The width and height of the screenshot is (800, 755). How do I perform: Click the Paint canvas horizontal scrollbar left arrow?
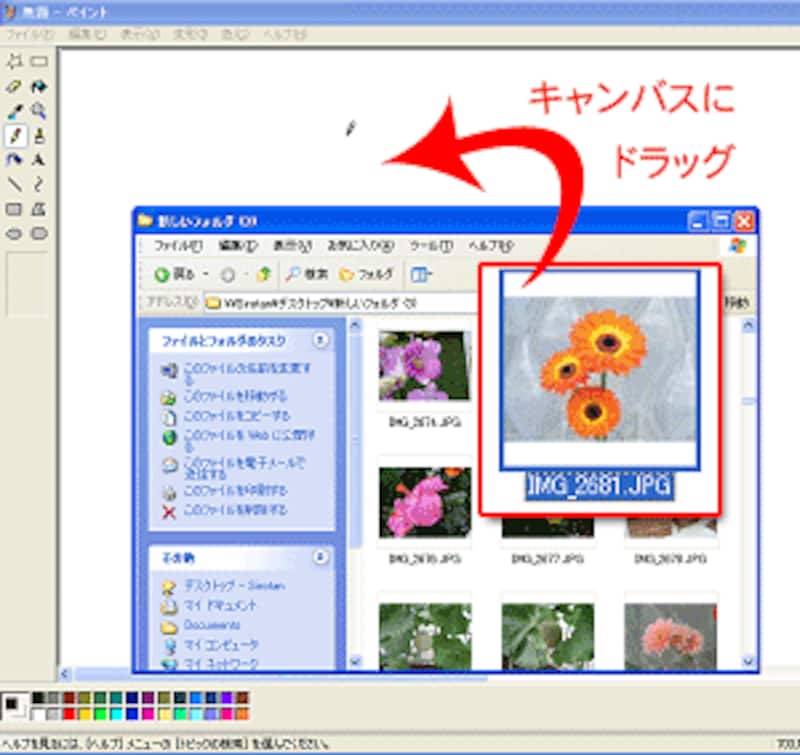[x=65, y=674]
